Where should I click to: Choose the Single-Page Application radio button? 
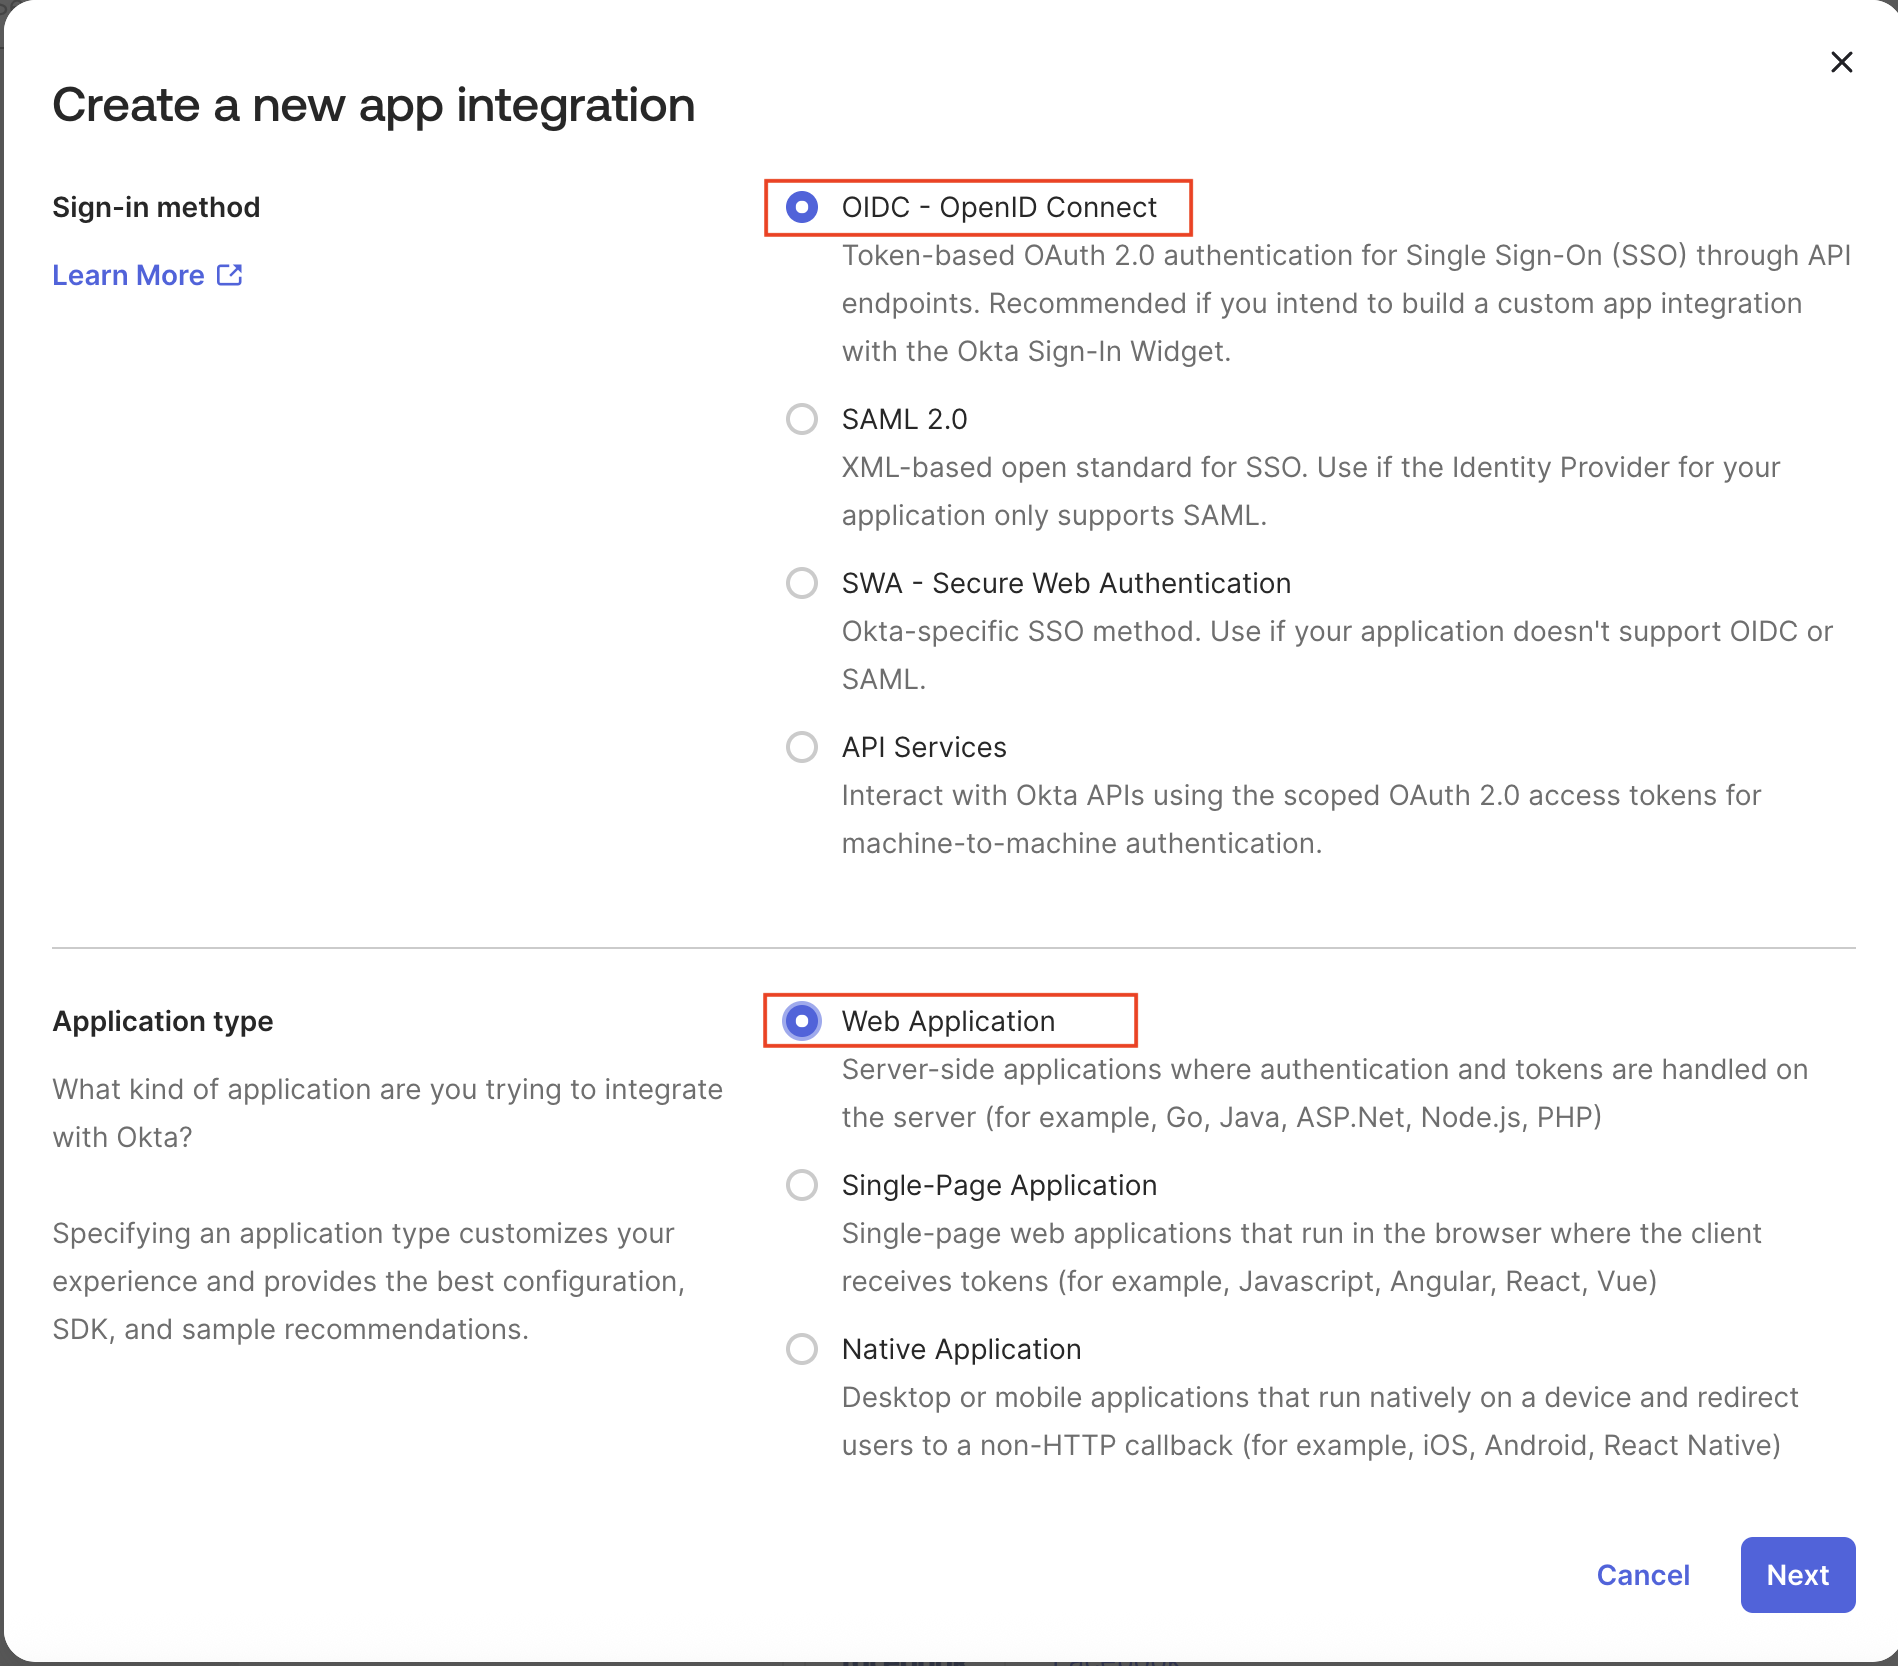click(x=802, y=1185)
